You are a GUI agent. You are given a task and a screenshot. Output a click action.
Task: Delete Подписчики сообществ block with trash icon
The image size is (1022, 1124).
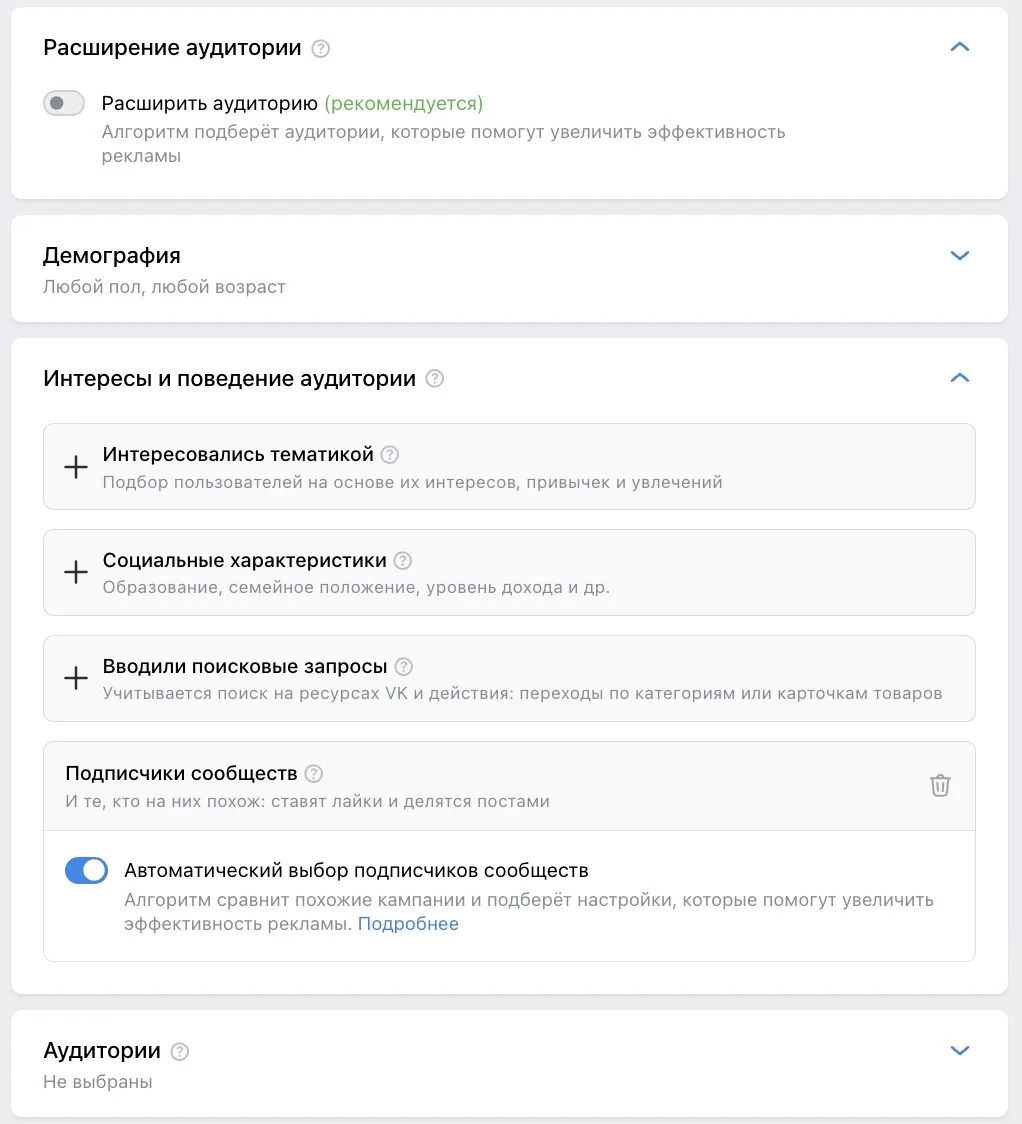pos(940,786)
